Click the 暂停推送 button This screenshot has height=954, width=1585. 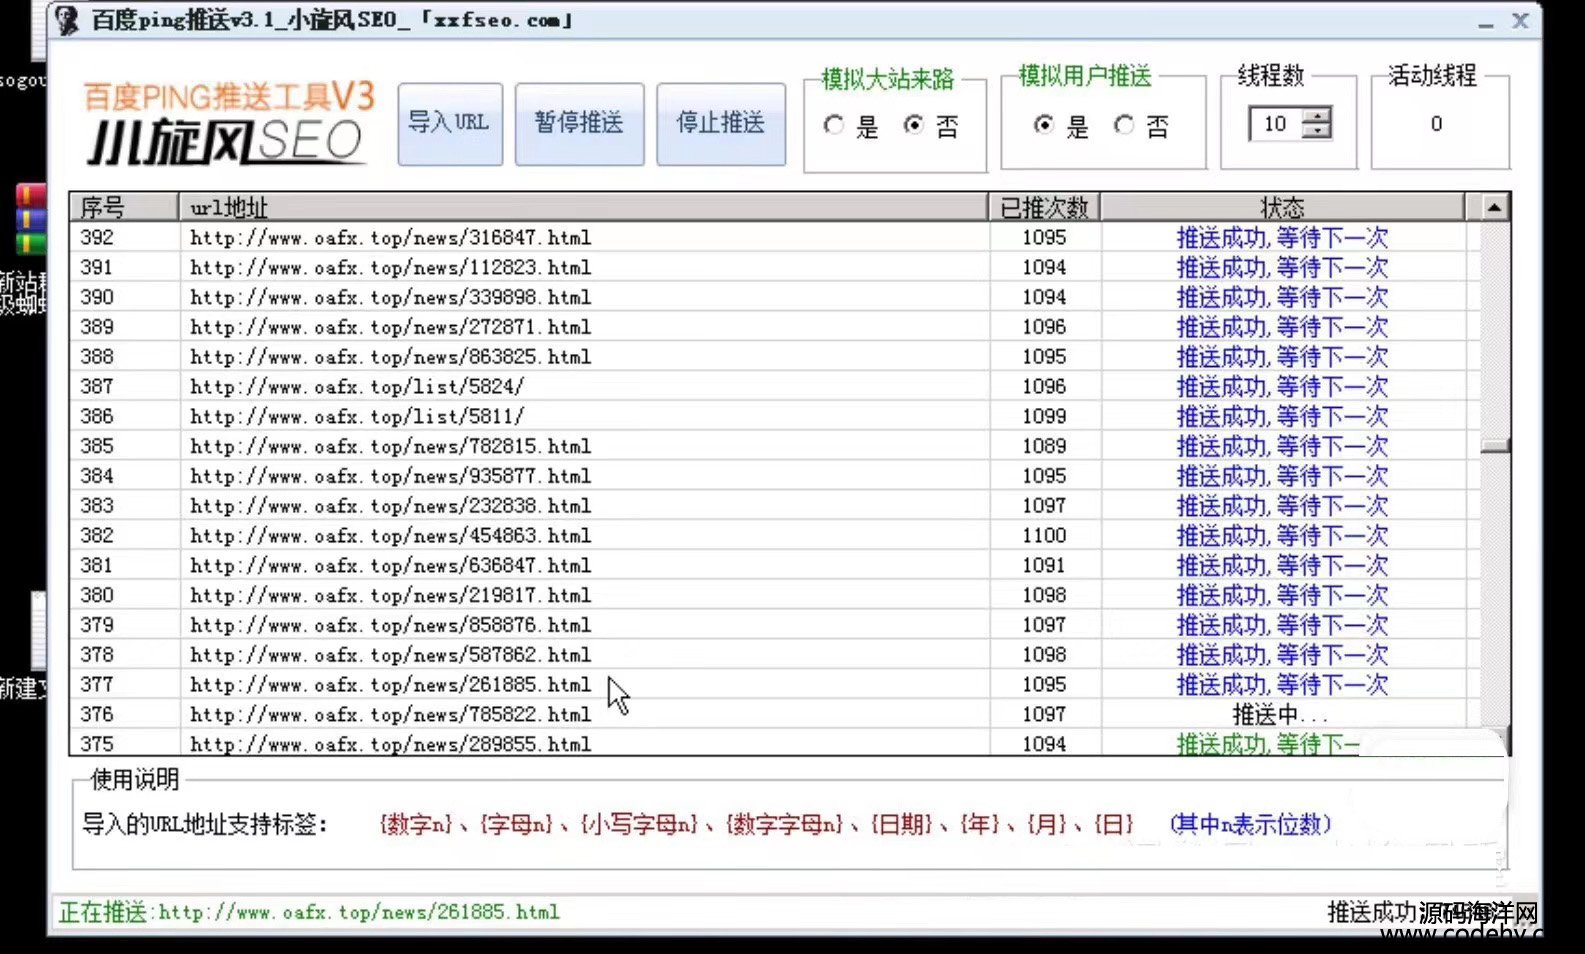tap(579, 124)
